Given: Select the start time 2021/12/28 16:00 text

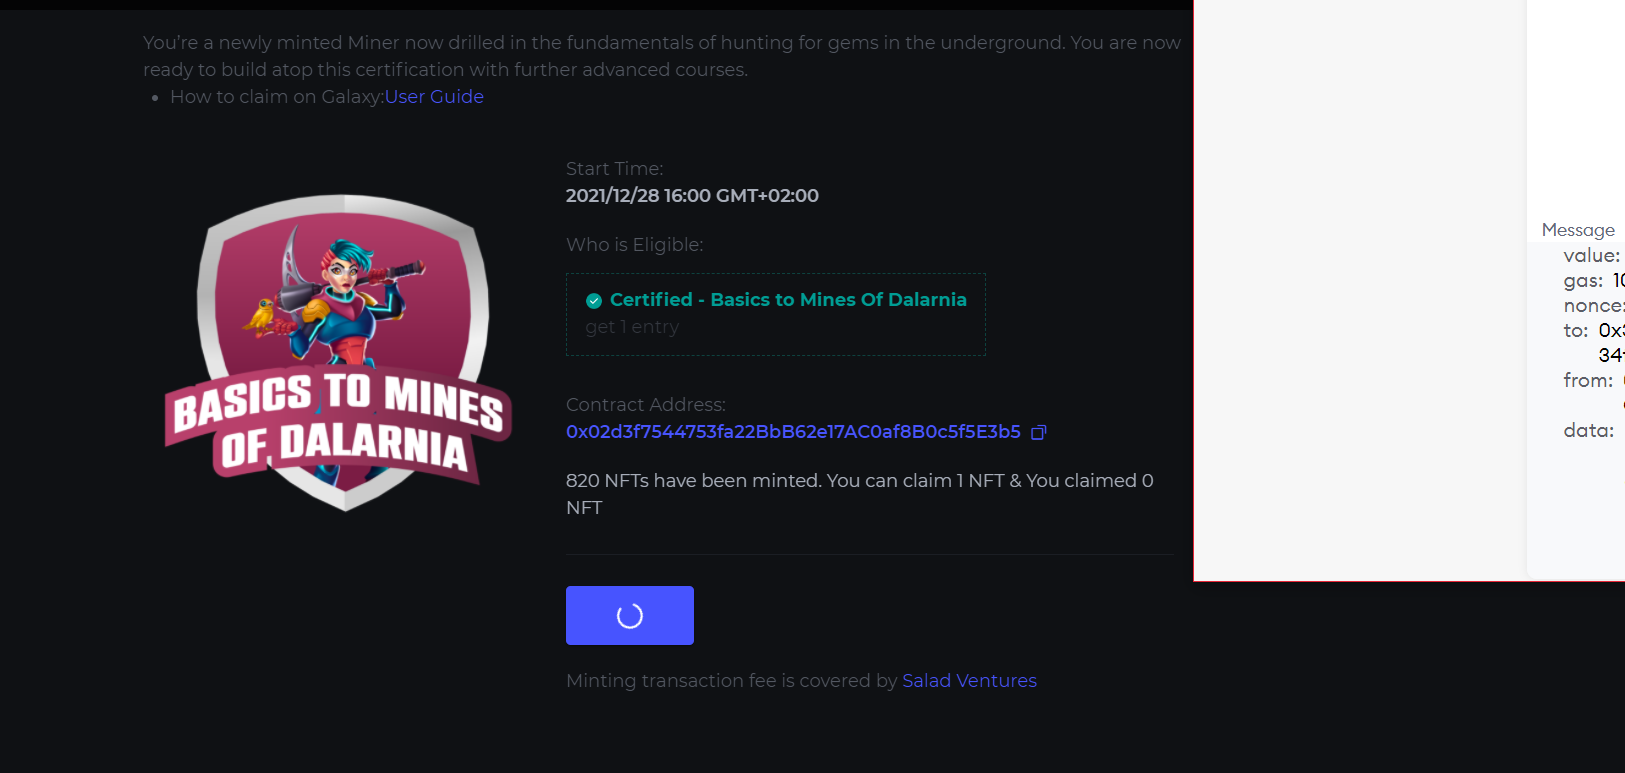Looking at the screenshot, I should [692, 196].
